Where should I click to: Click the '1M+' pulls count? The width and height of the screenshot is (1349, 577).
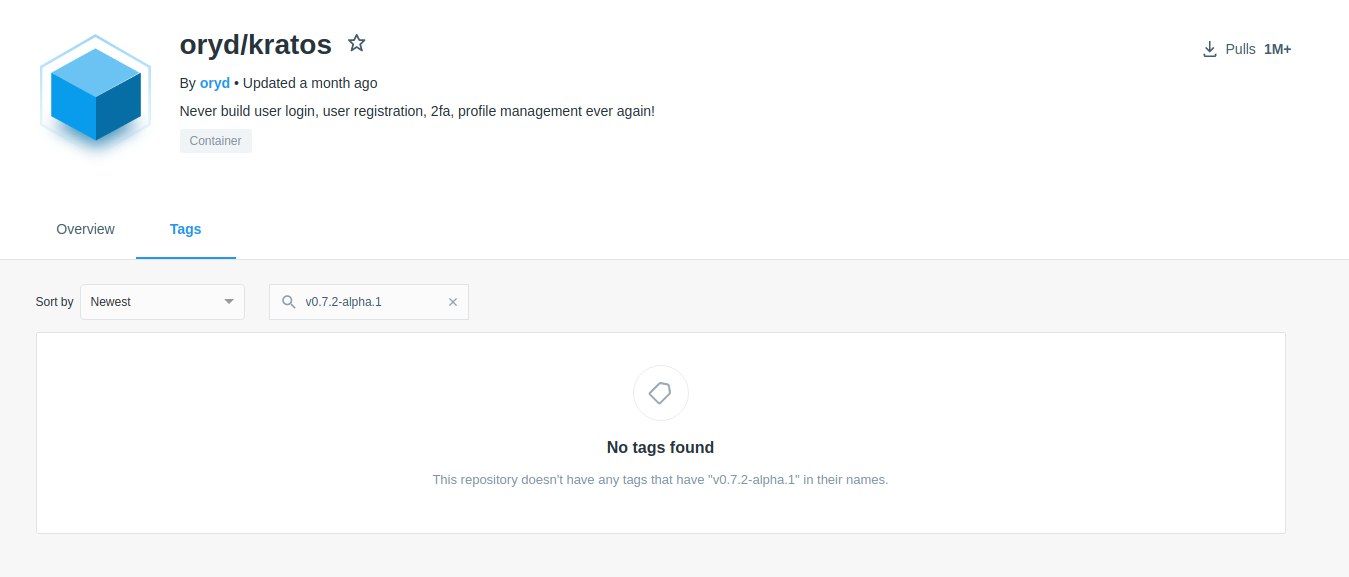[x=1277, y=48]
